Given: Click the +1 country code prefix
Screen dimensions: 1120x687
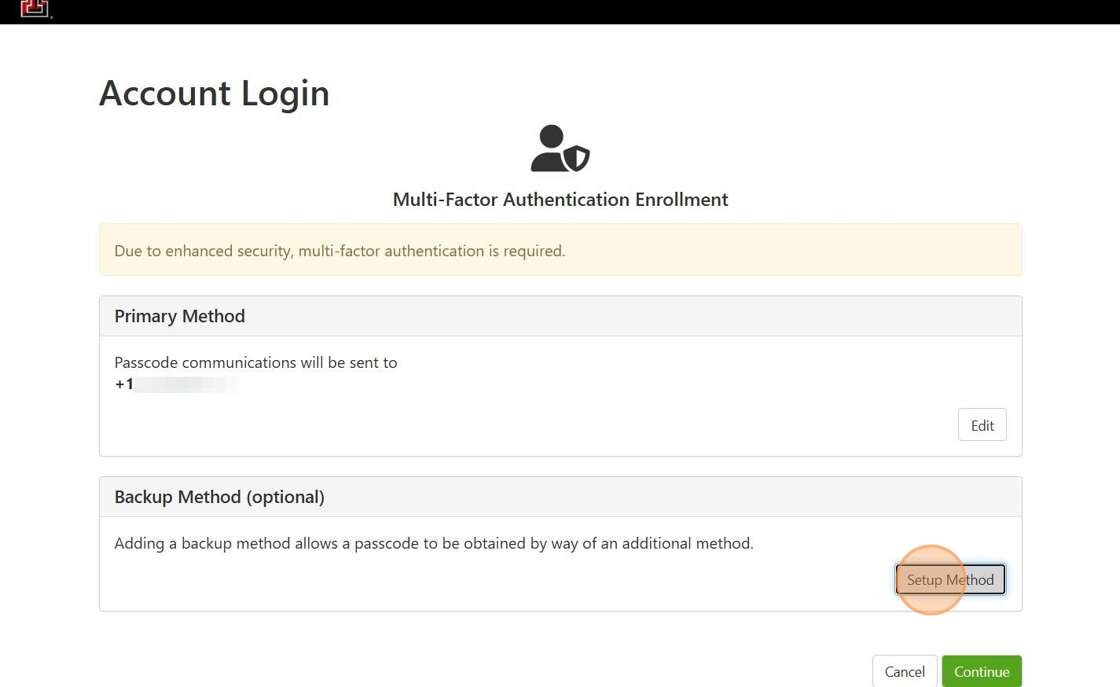Looking at the screenshot, I should coord(124,385).
